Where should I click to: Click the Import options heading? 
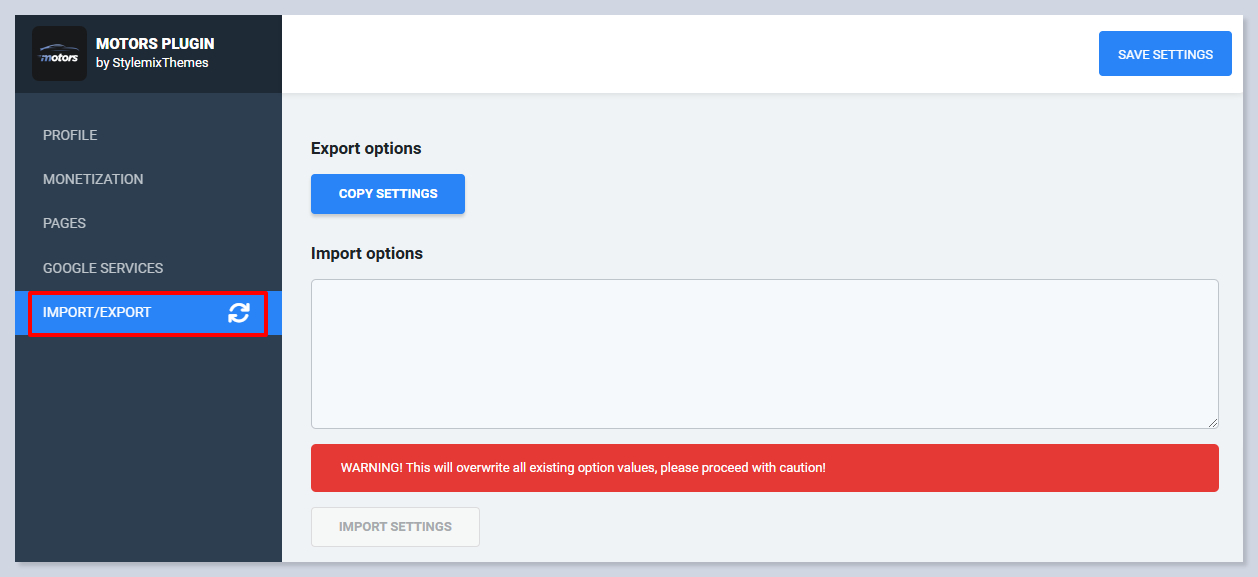click(367, 253)
